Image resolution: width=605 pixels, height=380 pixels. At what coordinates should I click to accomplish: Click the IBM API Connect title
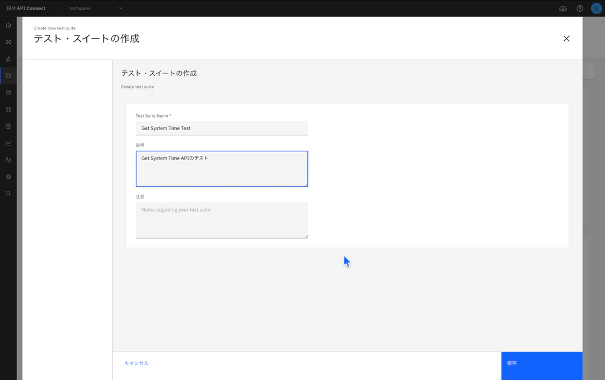click(26, 8)
